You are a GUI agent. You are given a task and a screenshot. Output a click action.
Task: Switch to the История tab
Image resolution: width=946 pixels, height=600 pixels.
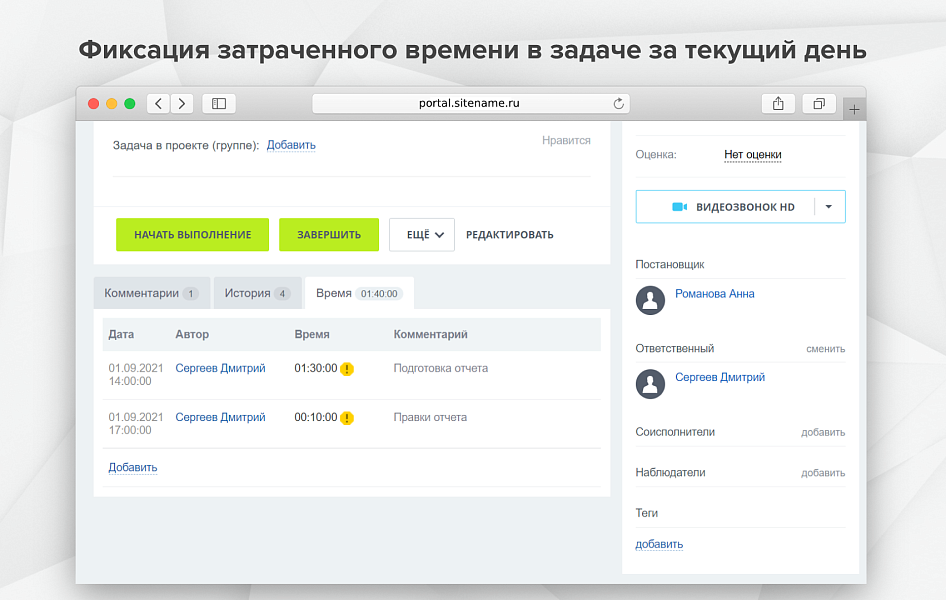pyautogui.click(x=257, y=293)
